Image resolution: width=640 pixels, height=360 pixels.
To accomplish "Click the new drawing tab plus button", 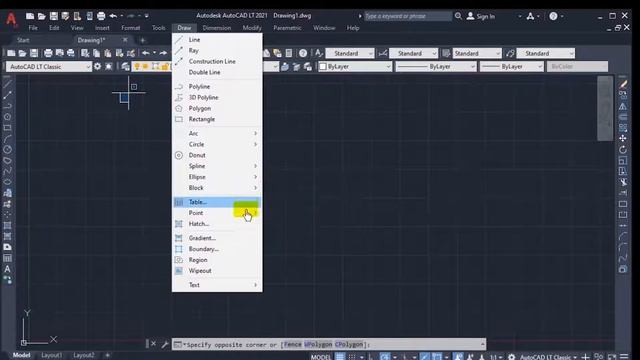I will (x=142, y=40).
